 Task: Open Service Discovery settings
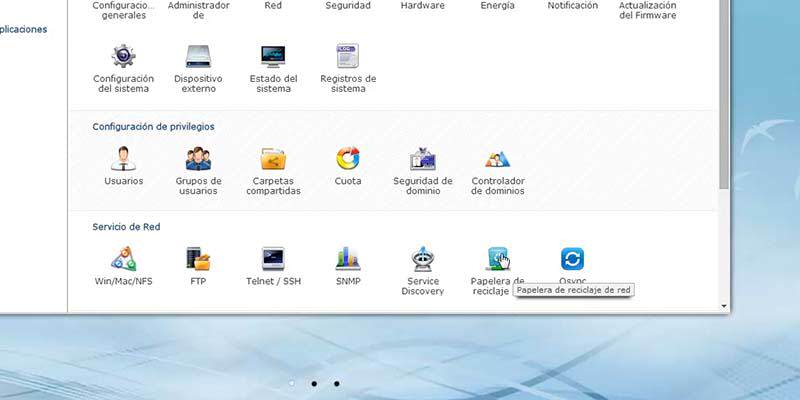(x=422, y=259)
